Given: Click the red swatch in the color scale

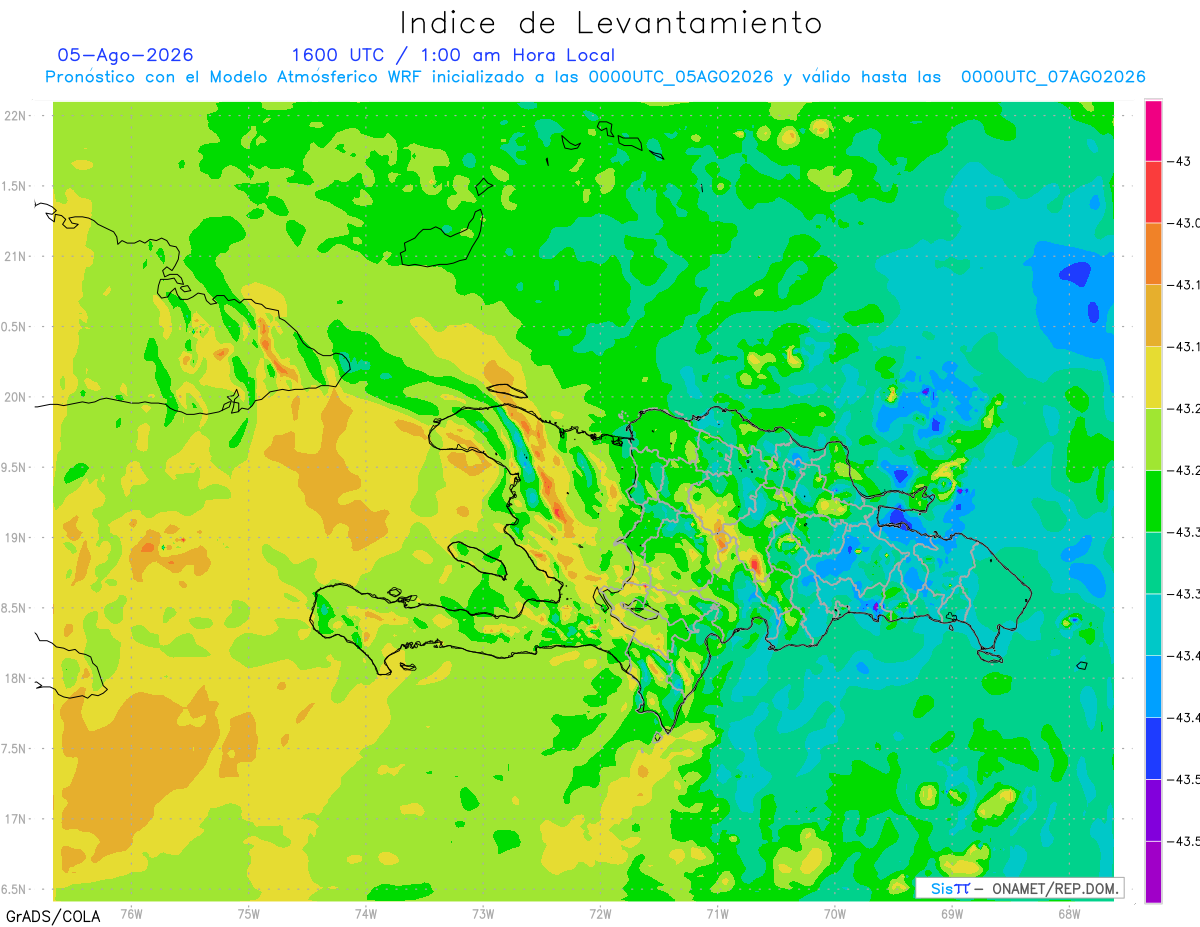Looking at the screenshot, I should 1153,192.
